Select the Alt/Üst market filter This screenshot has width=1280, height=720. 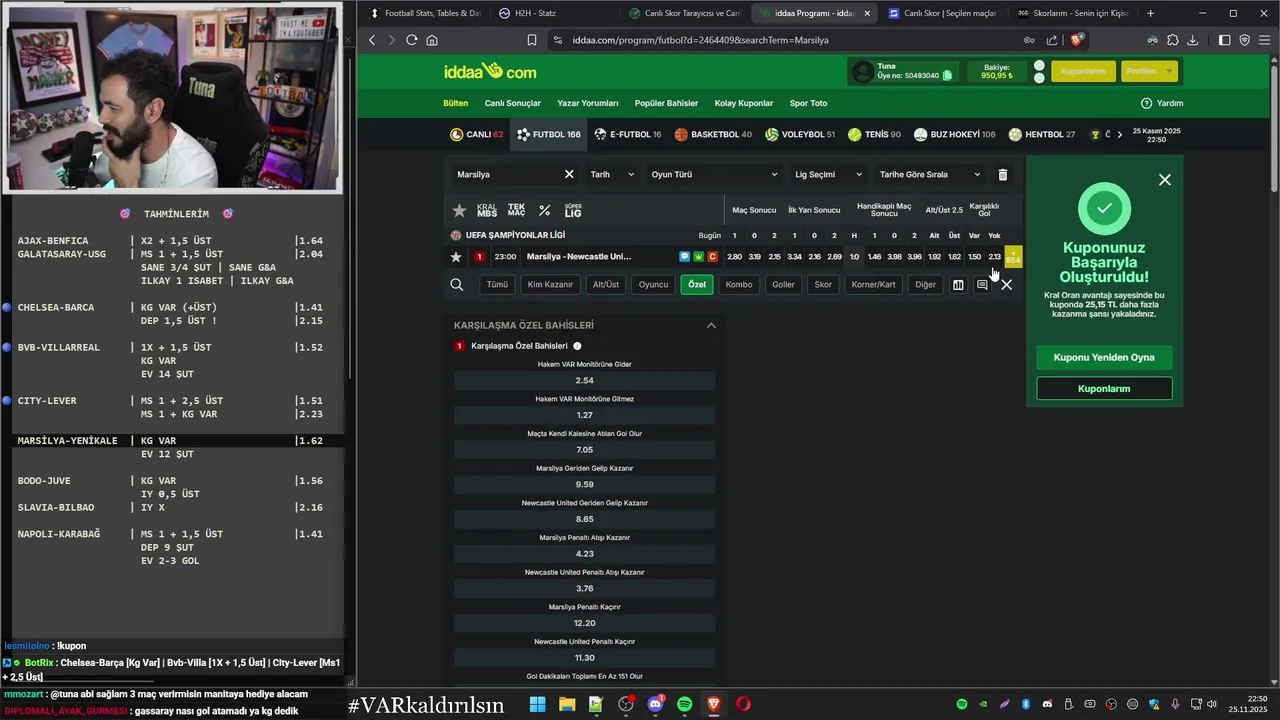point(606,285)
